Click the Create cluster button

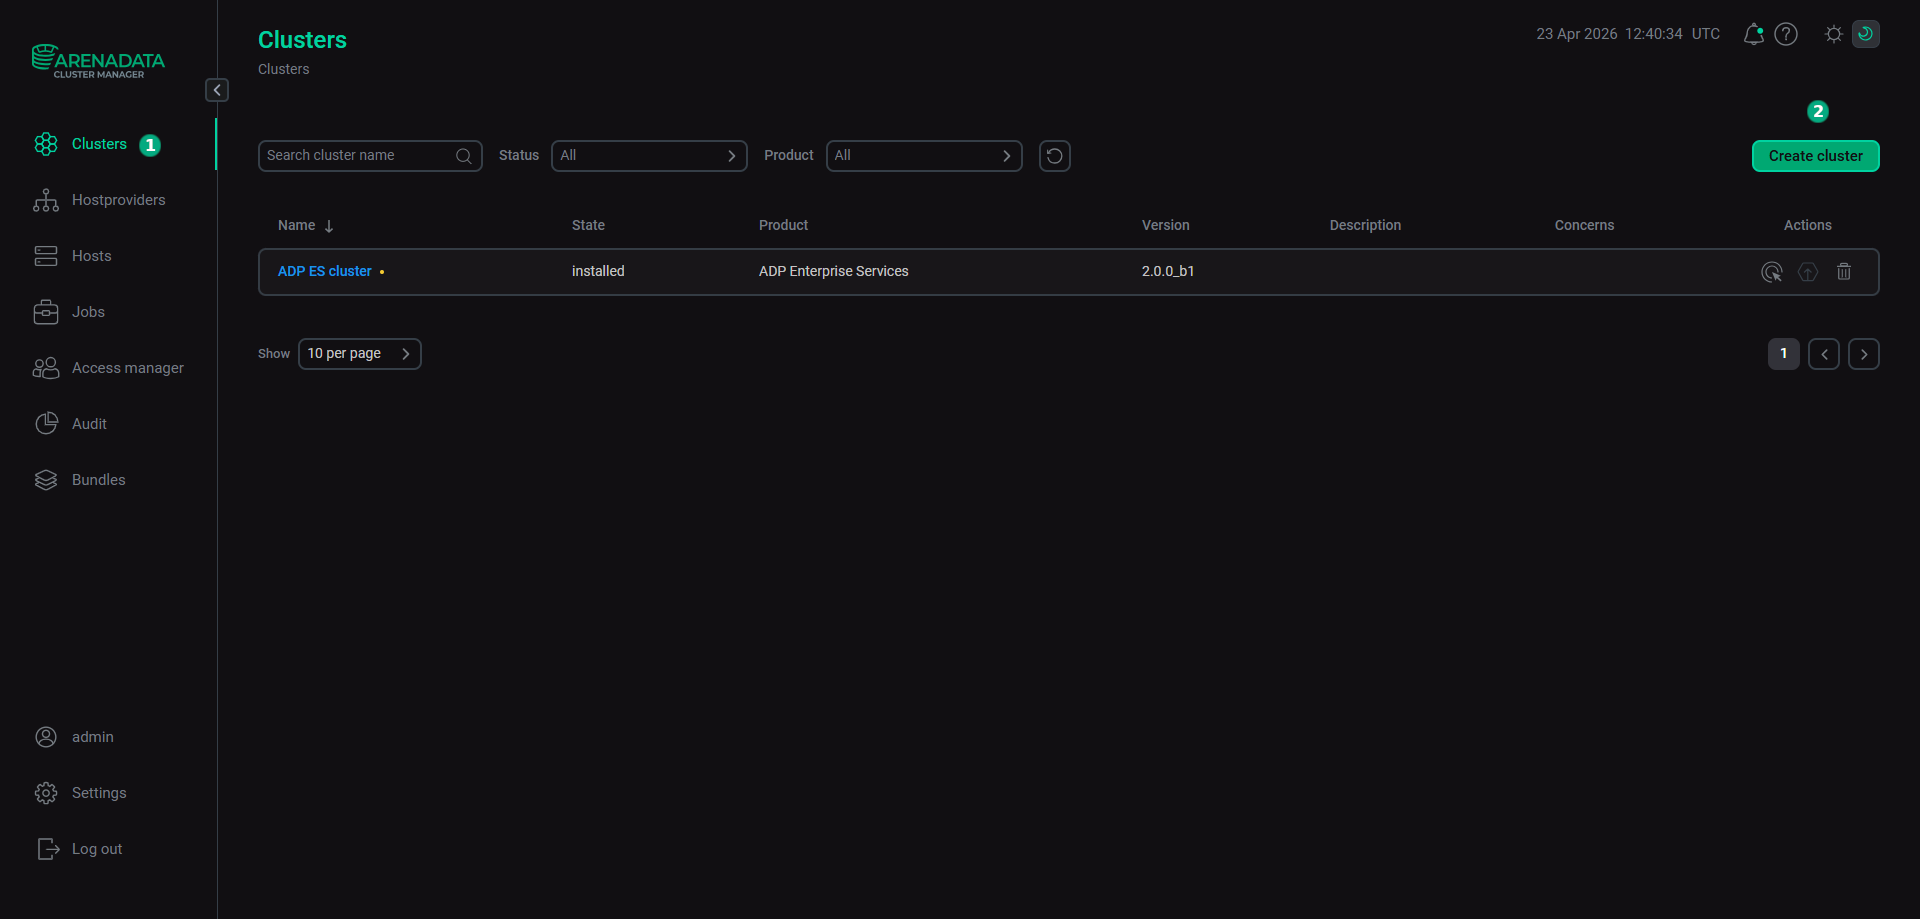pyautogui.click(x=1816, y=156)
